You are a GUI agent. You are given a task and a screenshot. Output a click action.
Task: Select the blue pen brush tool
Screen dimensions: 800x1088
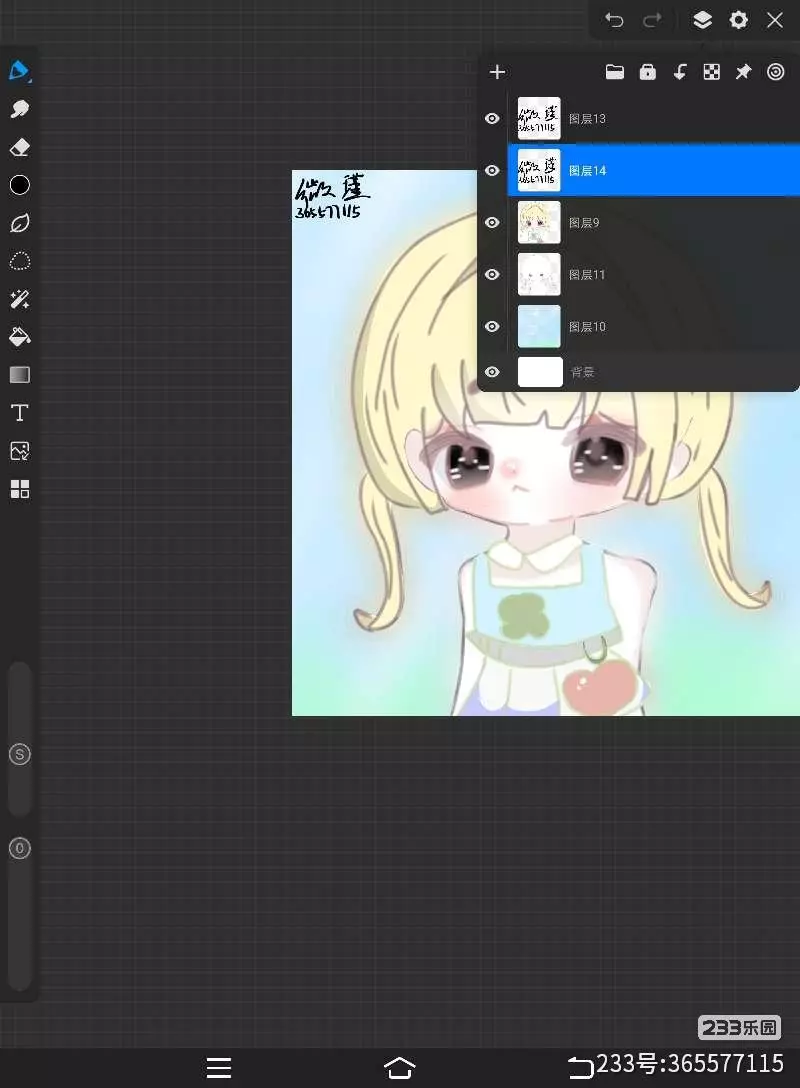[x=19, y=71]
